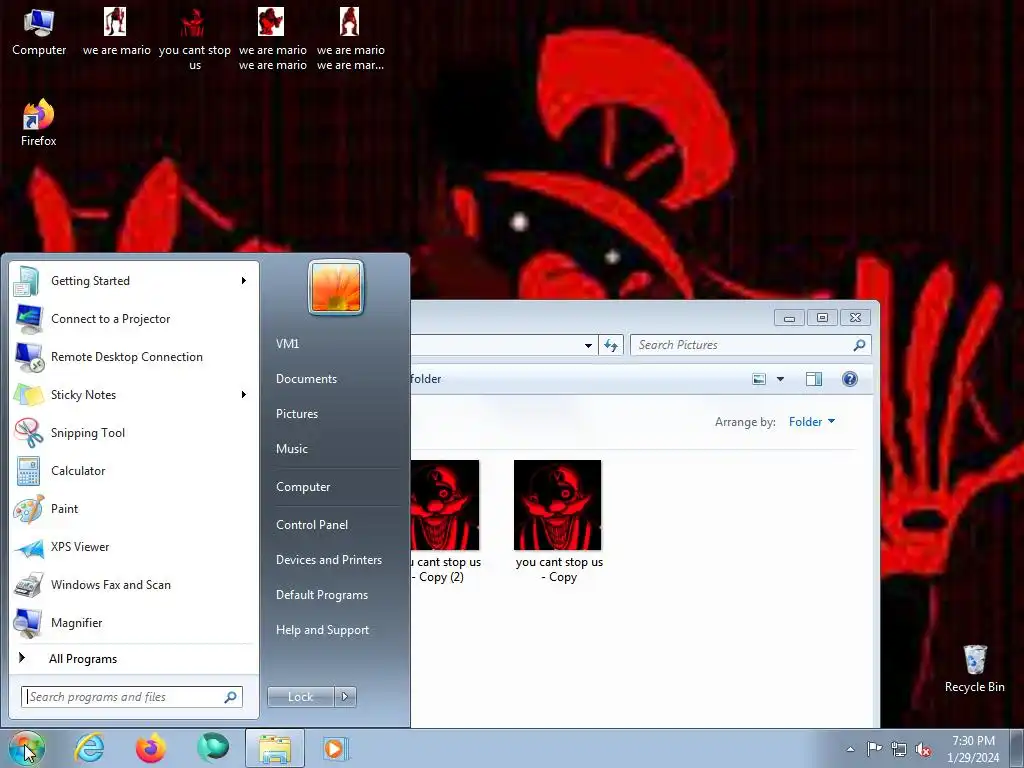Screen dimensions: 1024x768
Task: Click the New folder toolbar button in Explorer
Action: tap(426, 379)
